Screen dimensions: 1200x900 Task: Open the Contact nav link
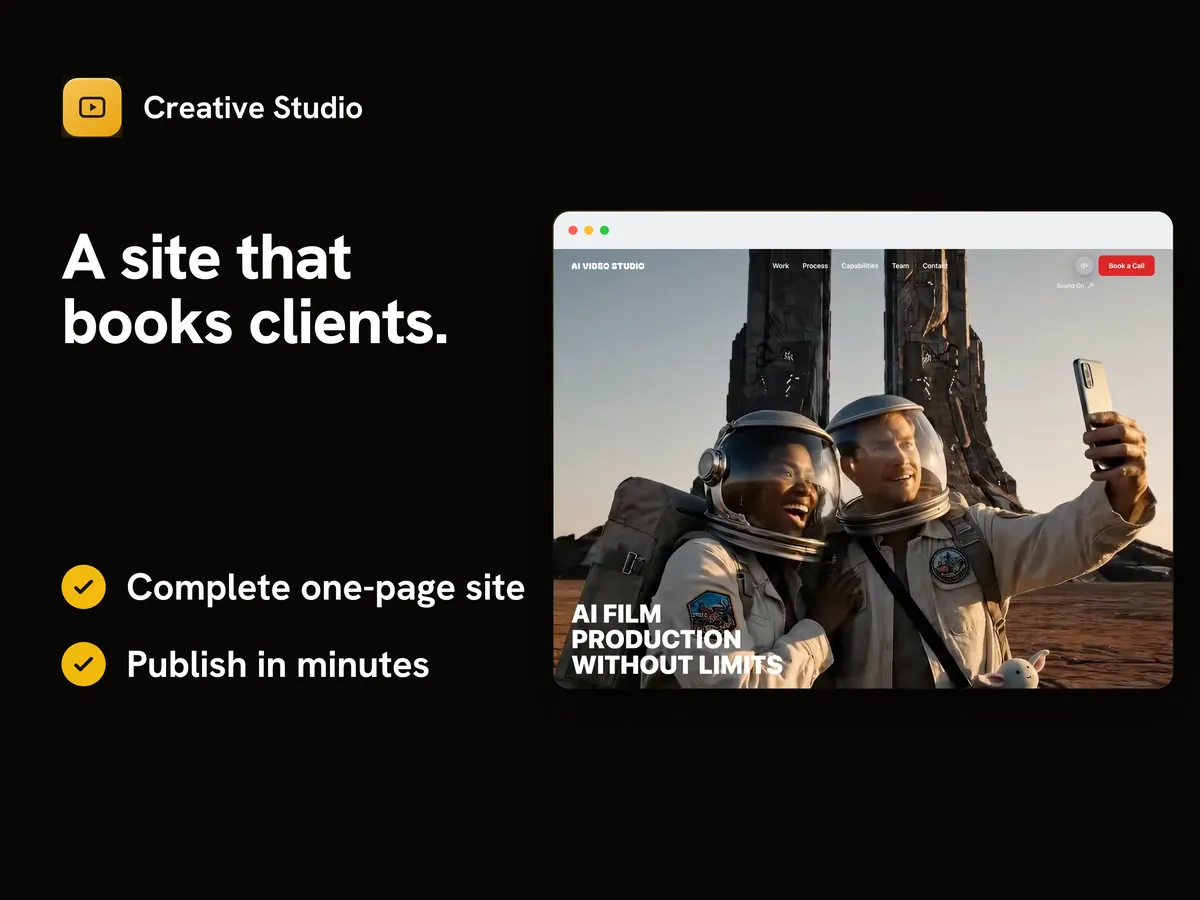pyautogui.click(x=935, y=266)
